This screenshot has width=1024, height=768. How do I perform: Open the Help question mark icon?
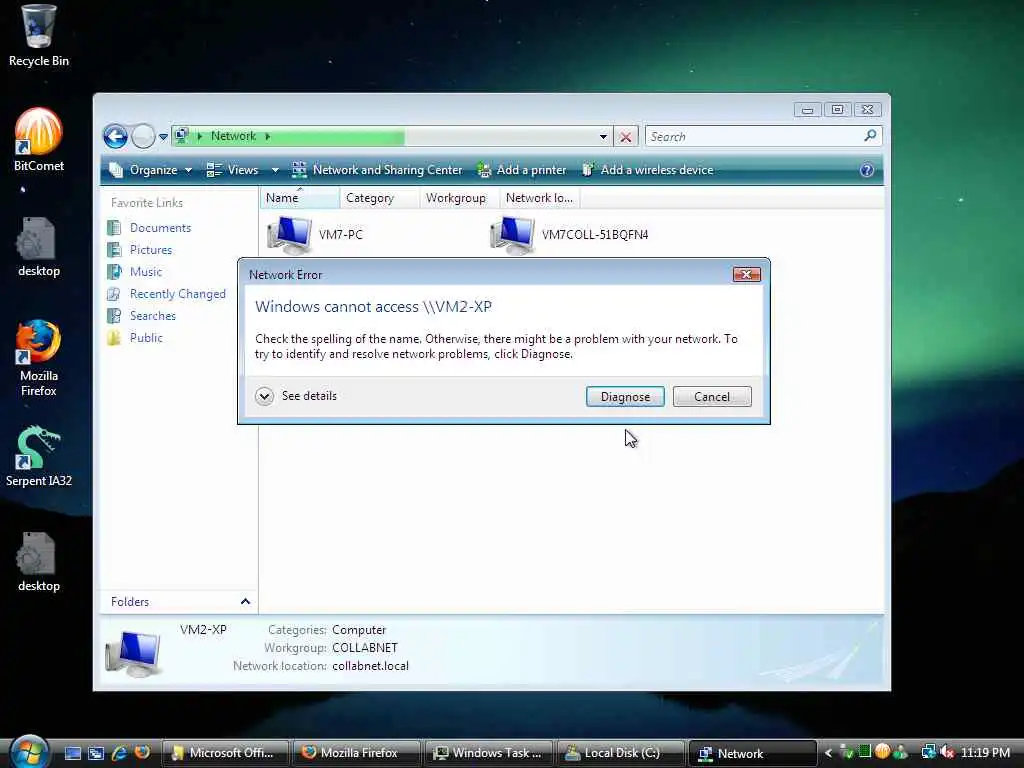tap(867, 170)
